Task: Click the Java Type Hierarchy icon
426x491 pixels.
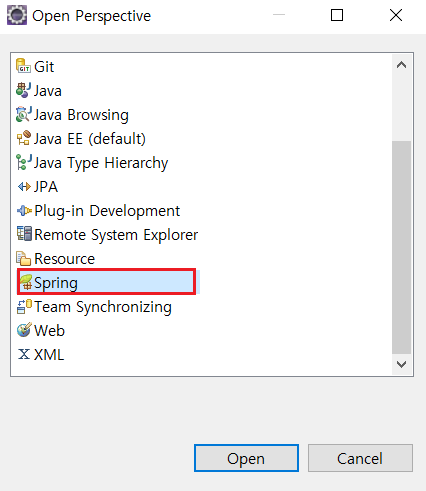Action: pyautogui.click(x=24, y=162)
